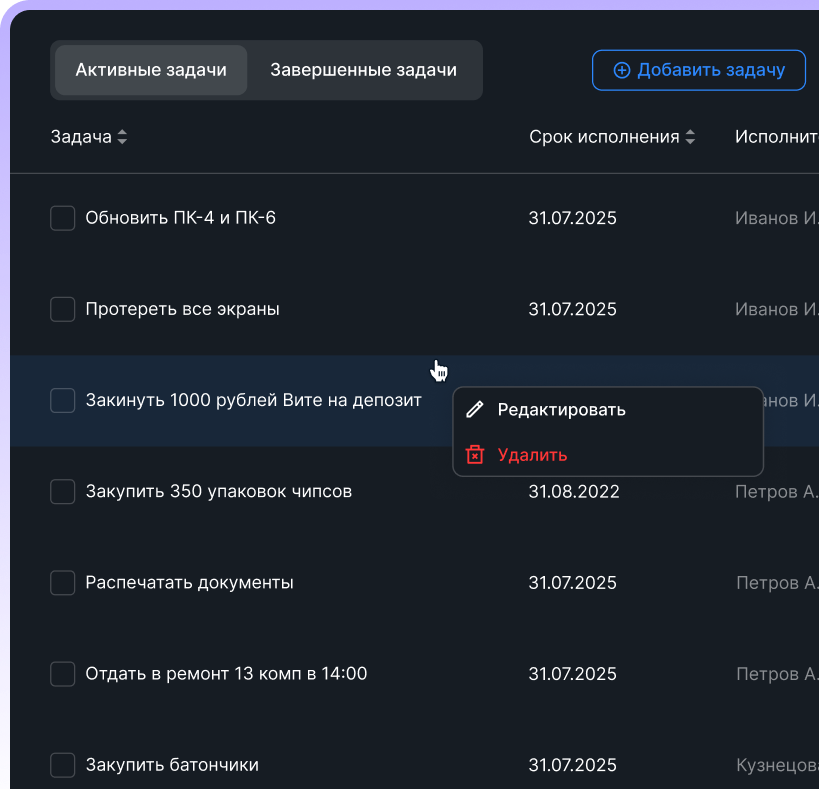Select the Активные задачи tab
Viewport: 819px width, 789px height.
tap(151, 70)
